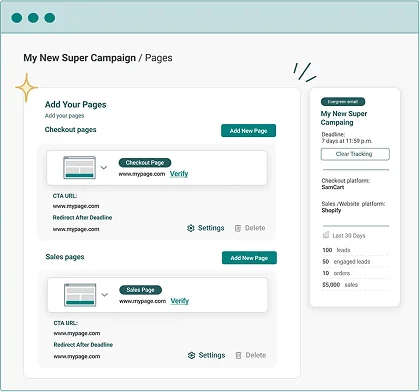
Task: Open Settings gear icon for sales page
Action: click(191, 355)
